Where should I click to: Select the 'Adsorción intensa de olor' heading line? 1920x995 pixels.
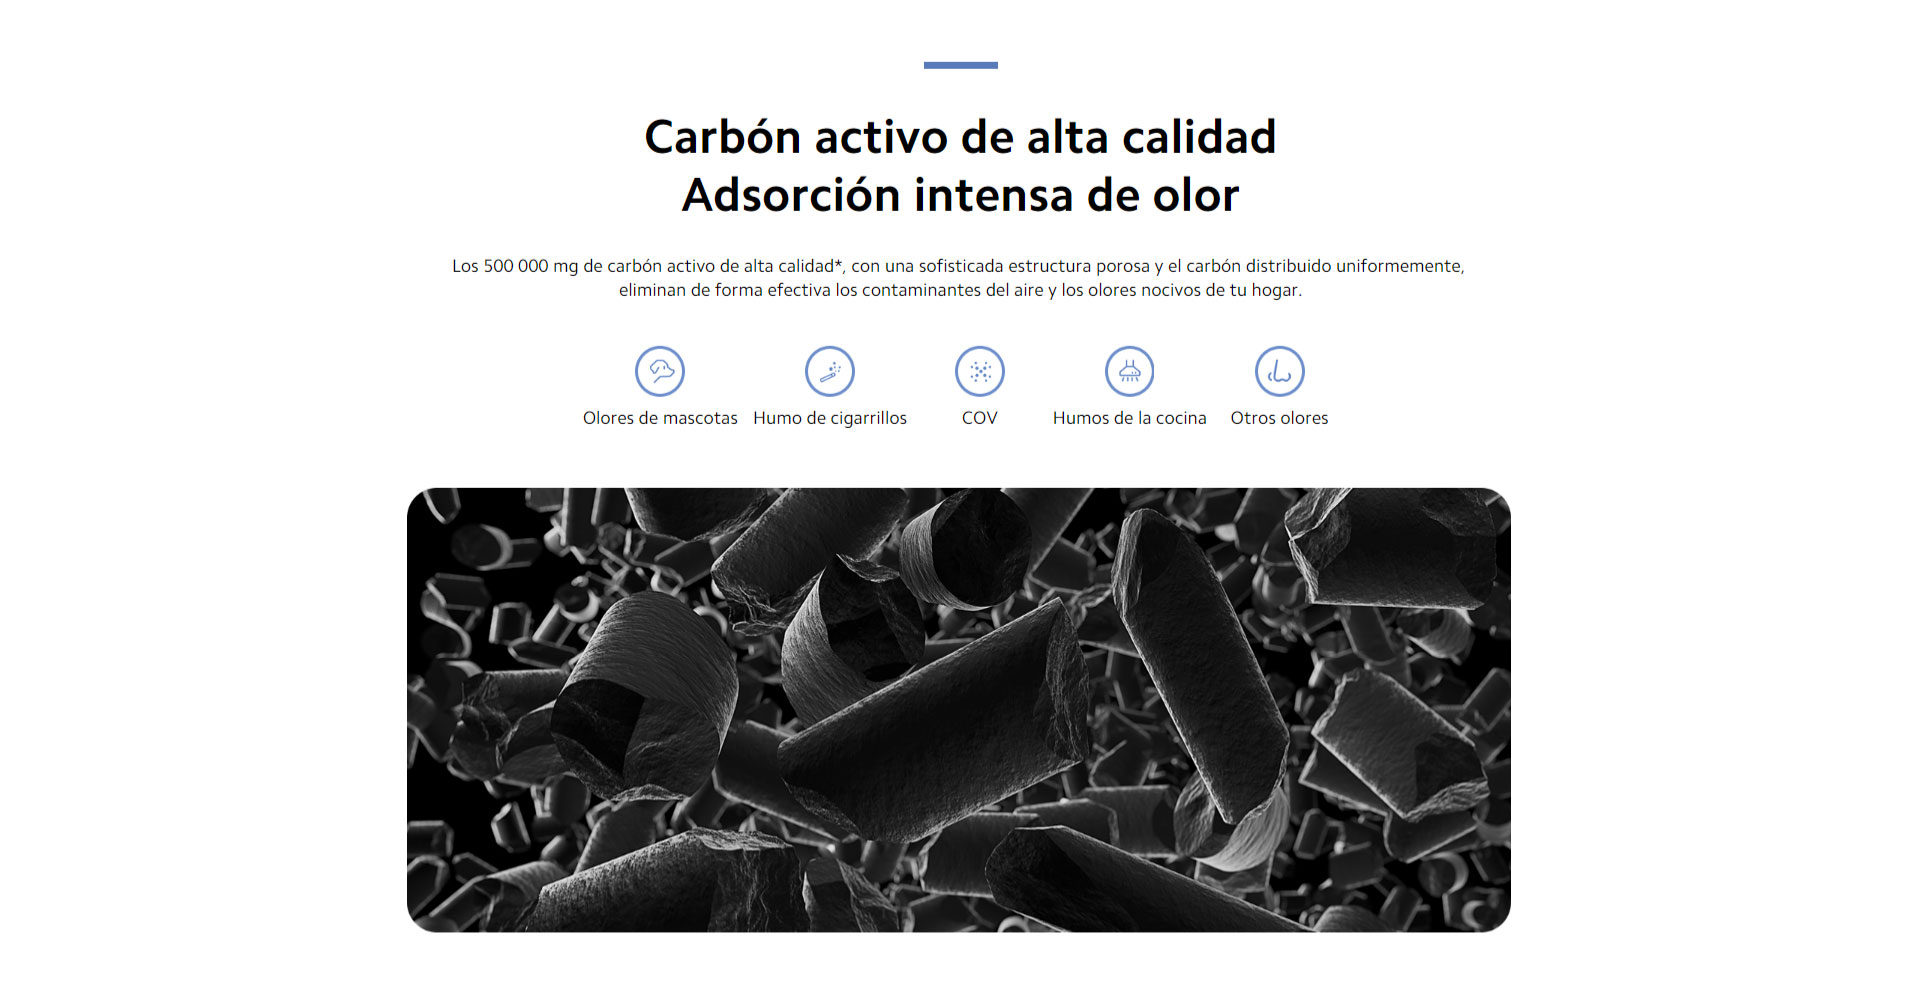pyautogui.click(x=960, y=195)
